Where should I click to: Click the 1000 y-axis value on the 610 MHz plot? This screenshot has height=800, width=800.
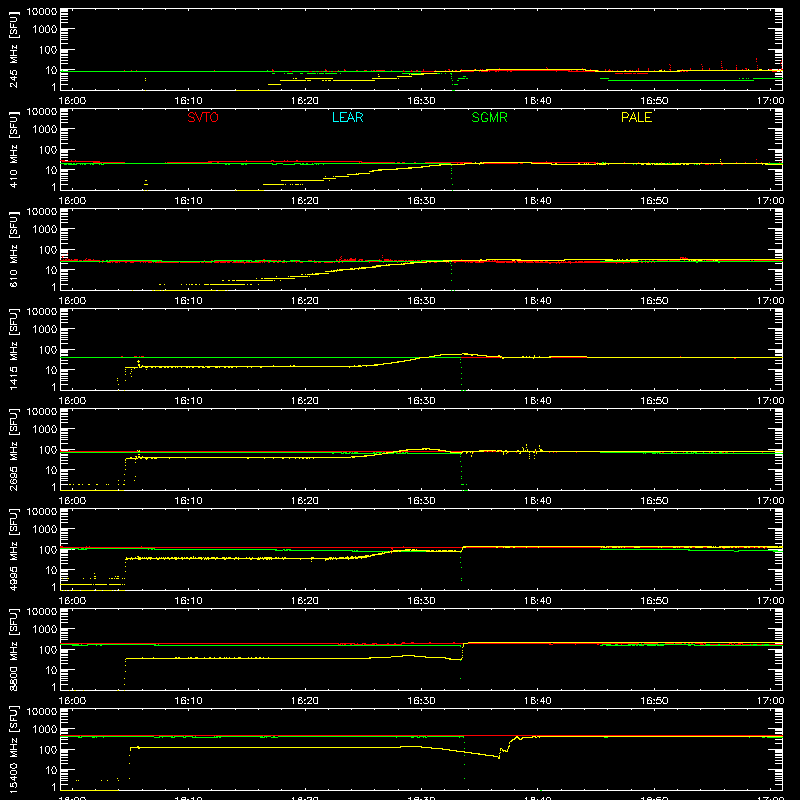[45, 229]
